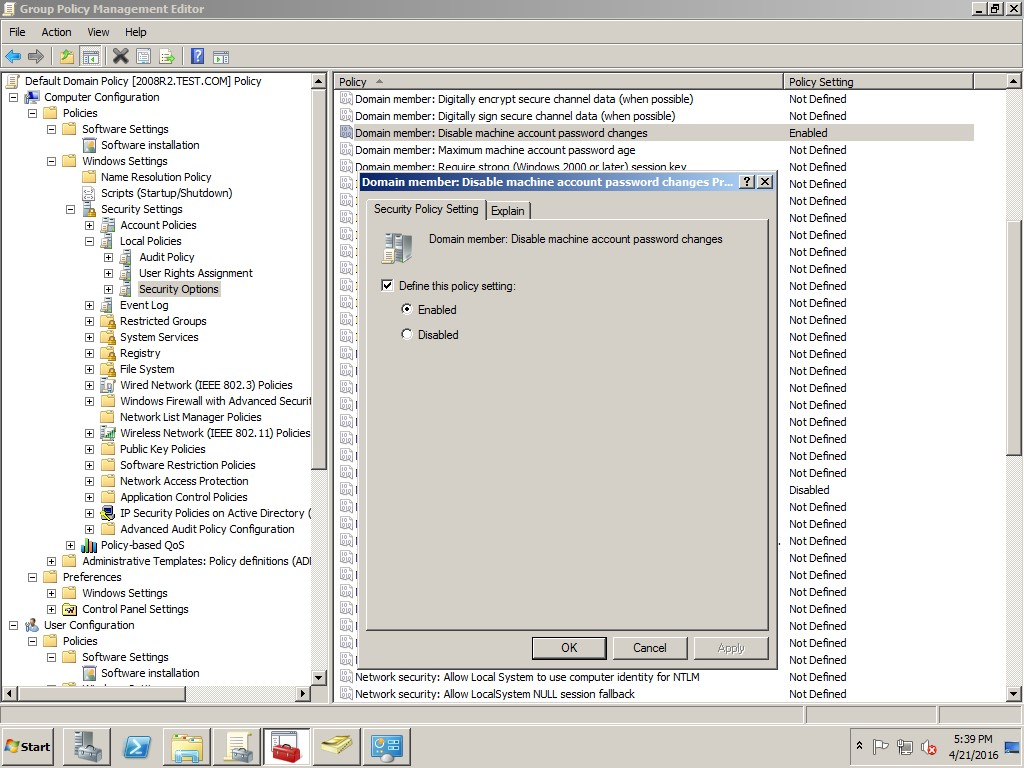
Task: Expand the Administrative Templates node
Action: (52, 562)
